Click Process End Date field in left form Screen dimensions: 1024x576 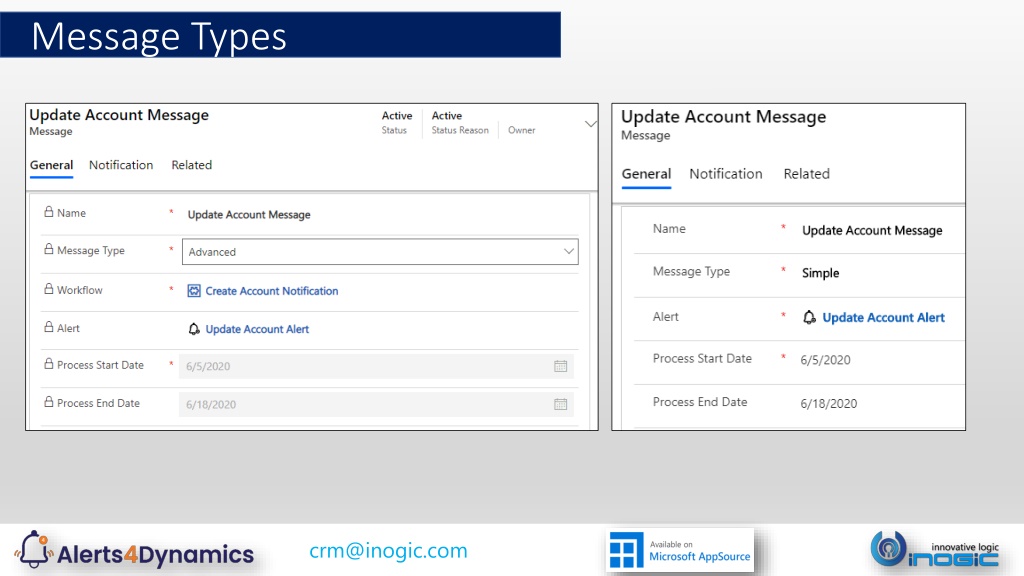pyautogui.click(x=377, y=404)
